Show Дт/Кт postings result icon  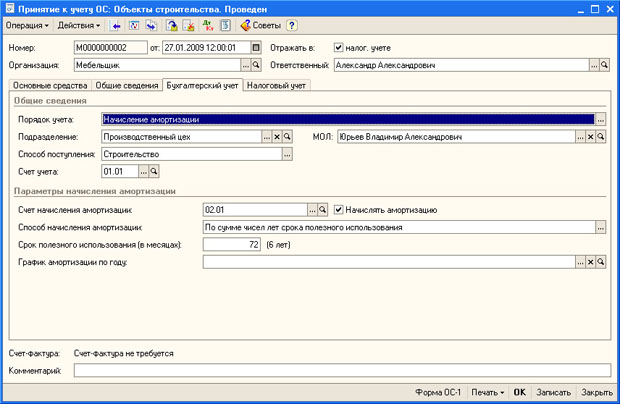point(208,26)
